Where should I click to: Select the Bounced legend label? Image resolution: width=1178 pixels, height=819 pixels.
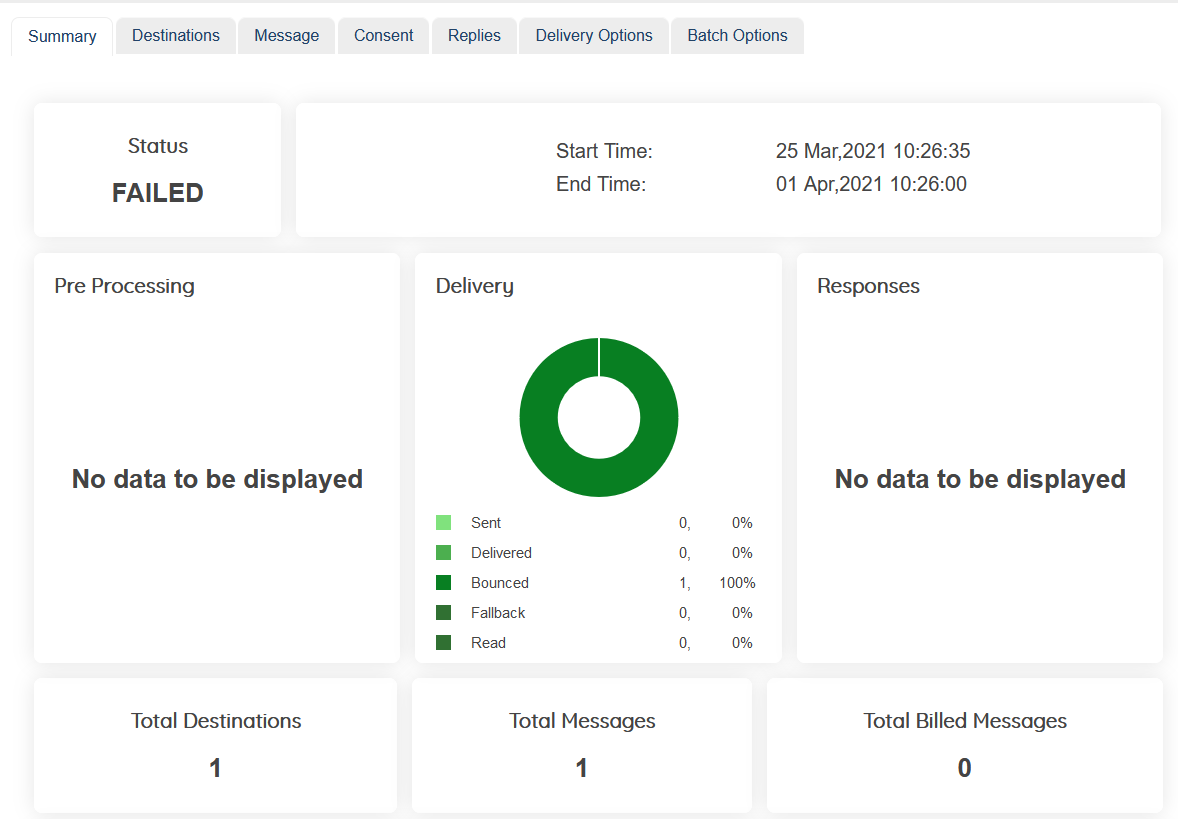[x=500, y=583]
